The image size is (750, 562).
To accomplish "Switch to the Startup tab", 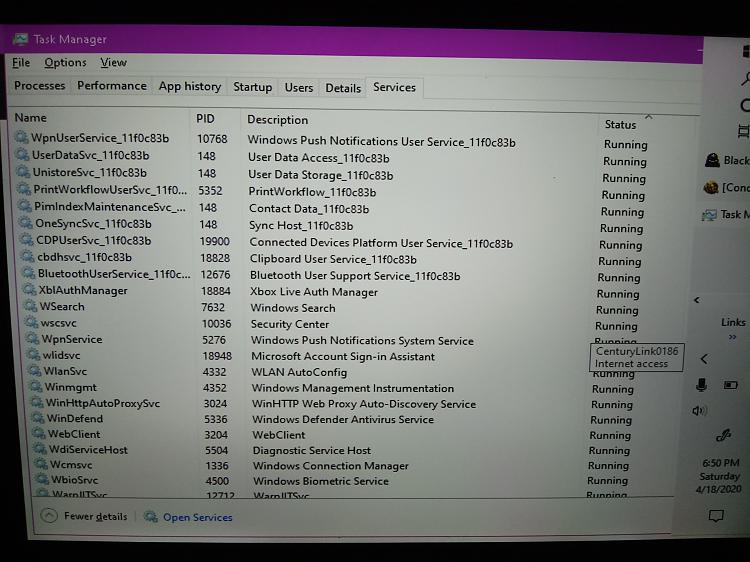I will pos(253,87).
